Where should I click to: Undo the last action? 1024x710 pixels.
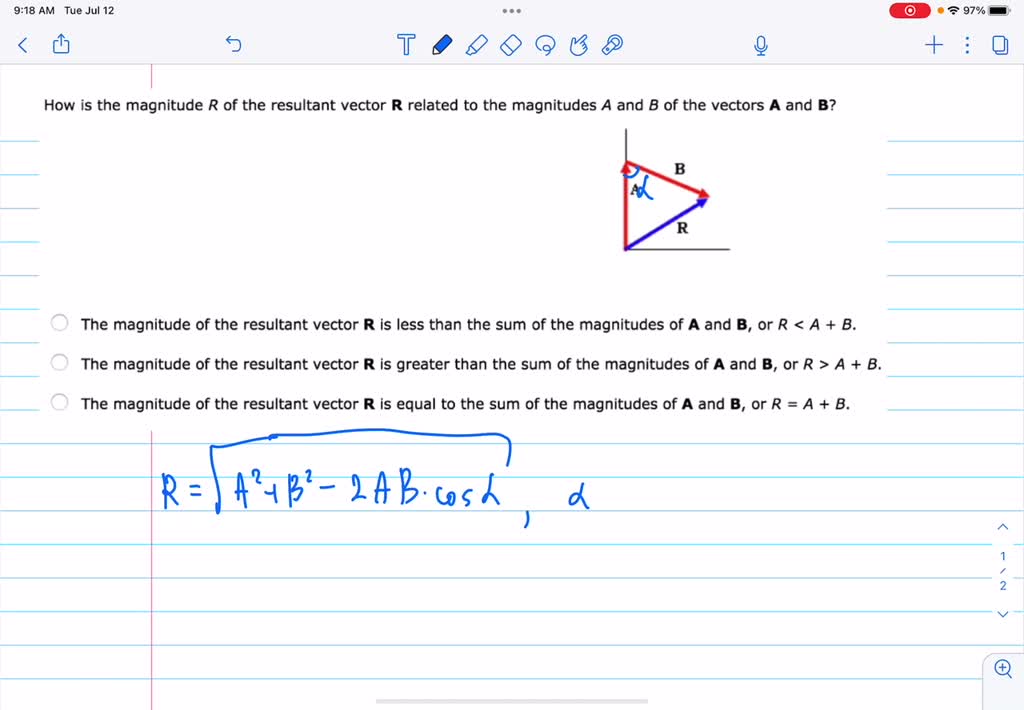point(233,44)
